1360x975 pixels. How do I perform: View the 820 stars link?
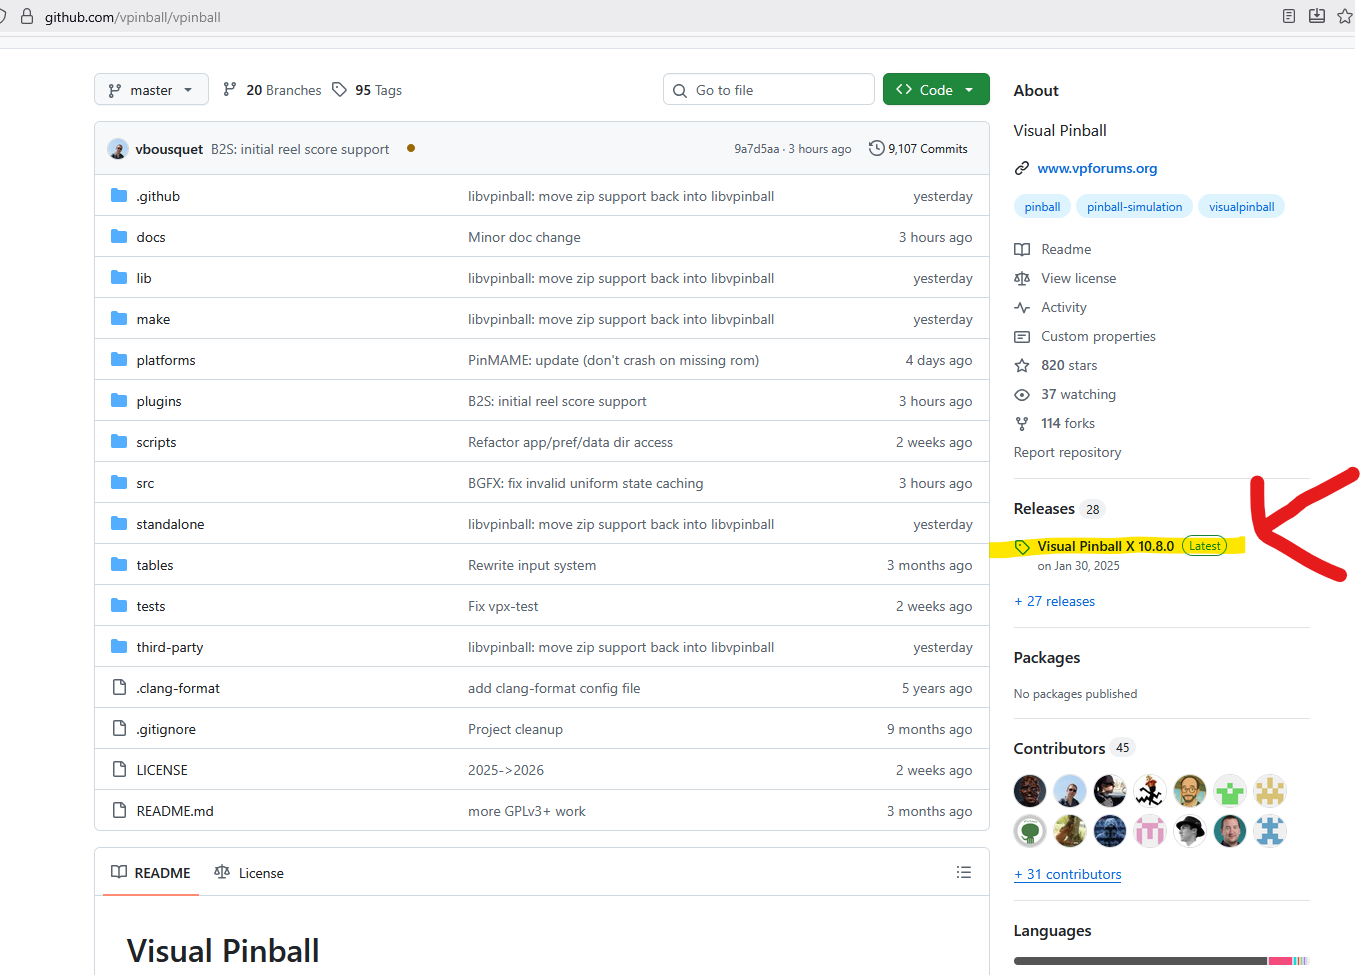(x=1056, y=365)
